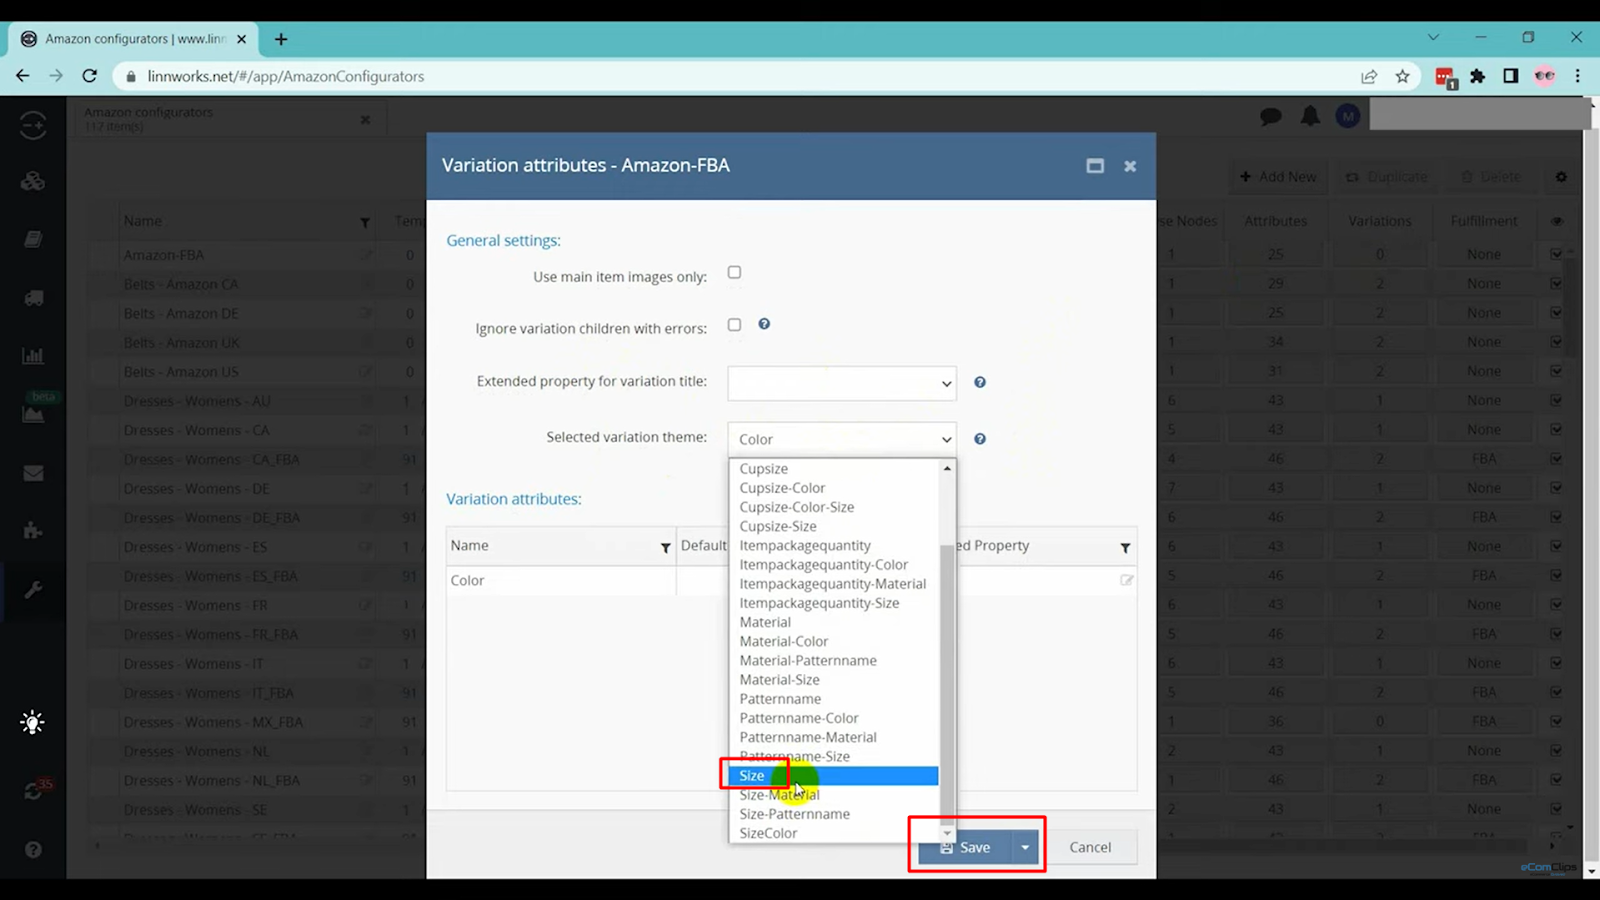Click help icon beside Selected variation theme
The width and height of the screenshot is (1600, 900).
tap(980, 439)
